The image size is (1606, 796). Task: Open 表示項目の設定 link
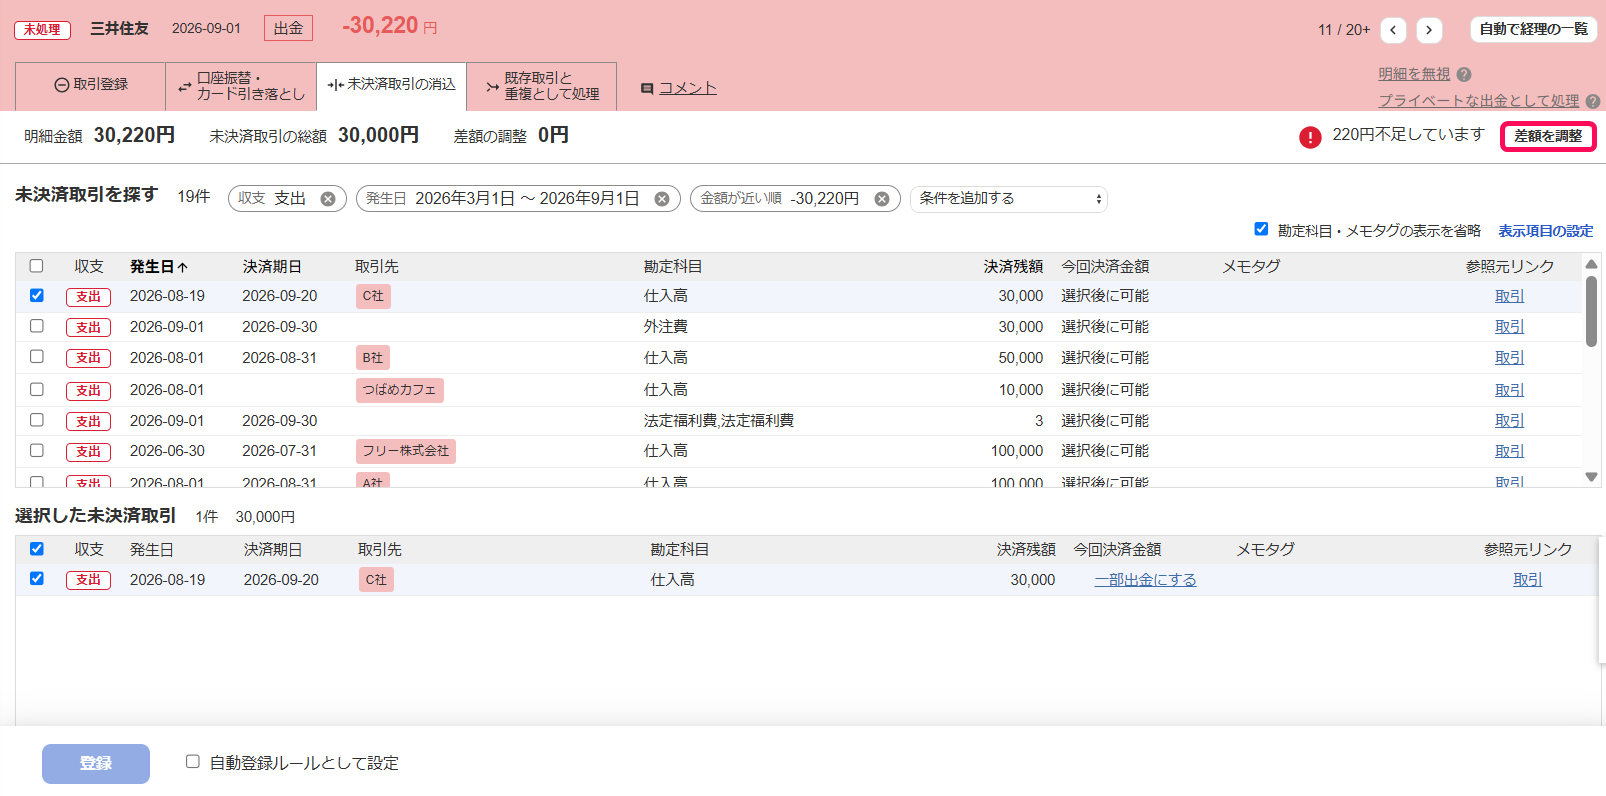pyautogui.click(x=1545, y=231)
